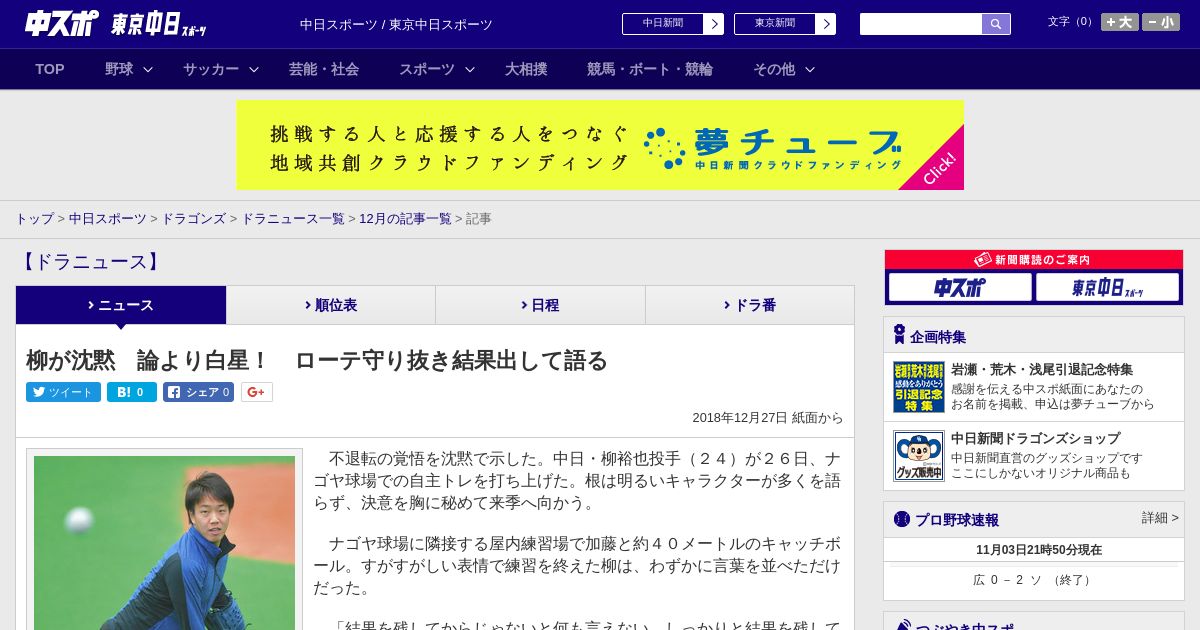Viewport: 1200px width, 630px height.
Task: Click トップ breadcrumb link
Action: tap(34, 218)
